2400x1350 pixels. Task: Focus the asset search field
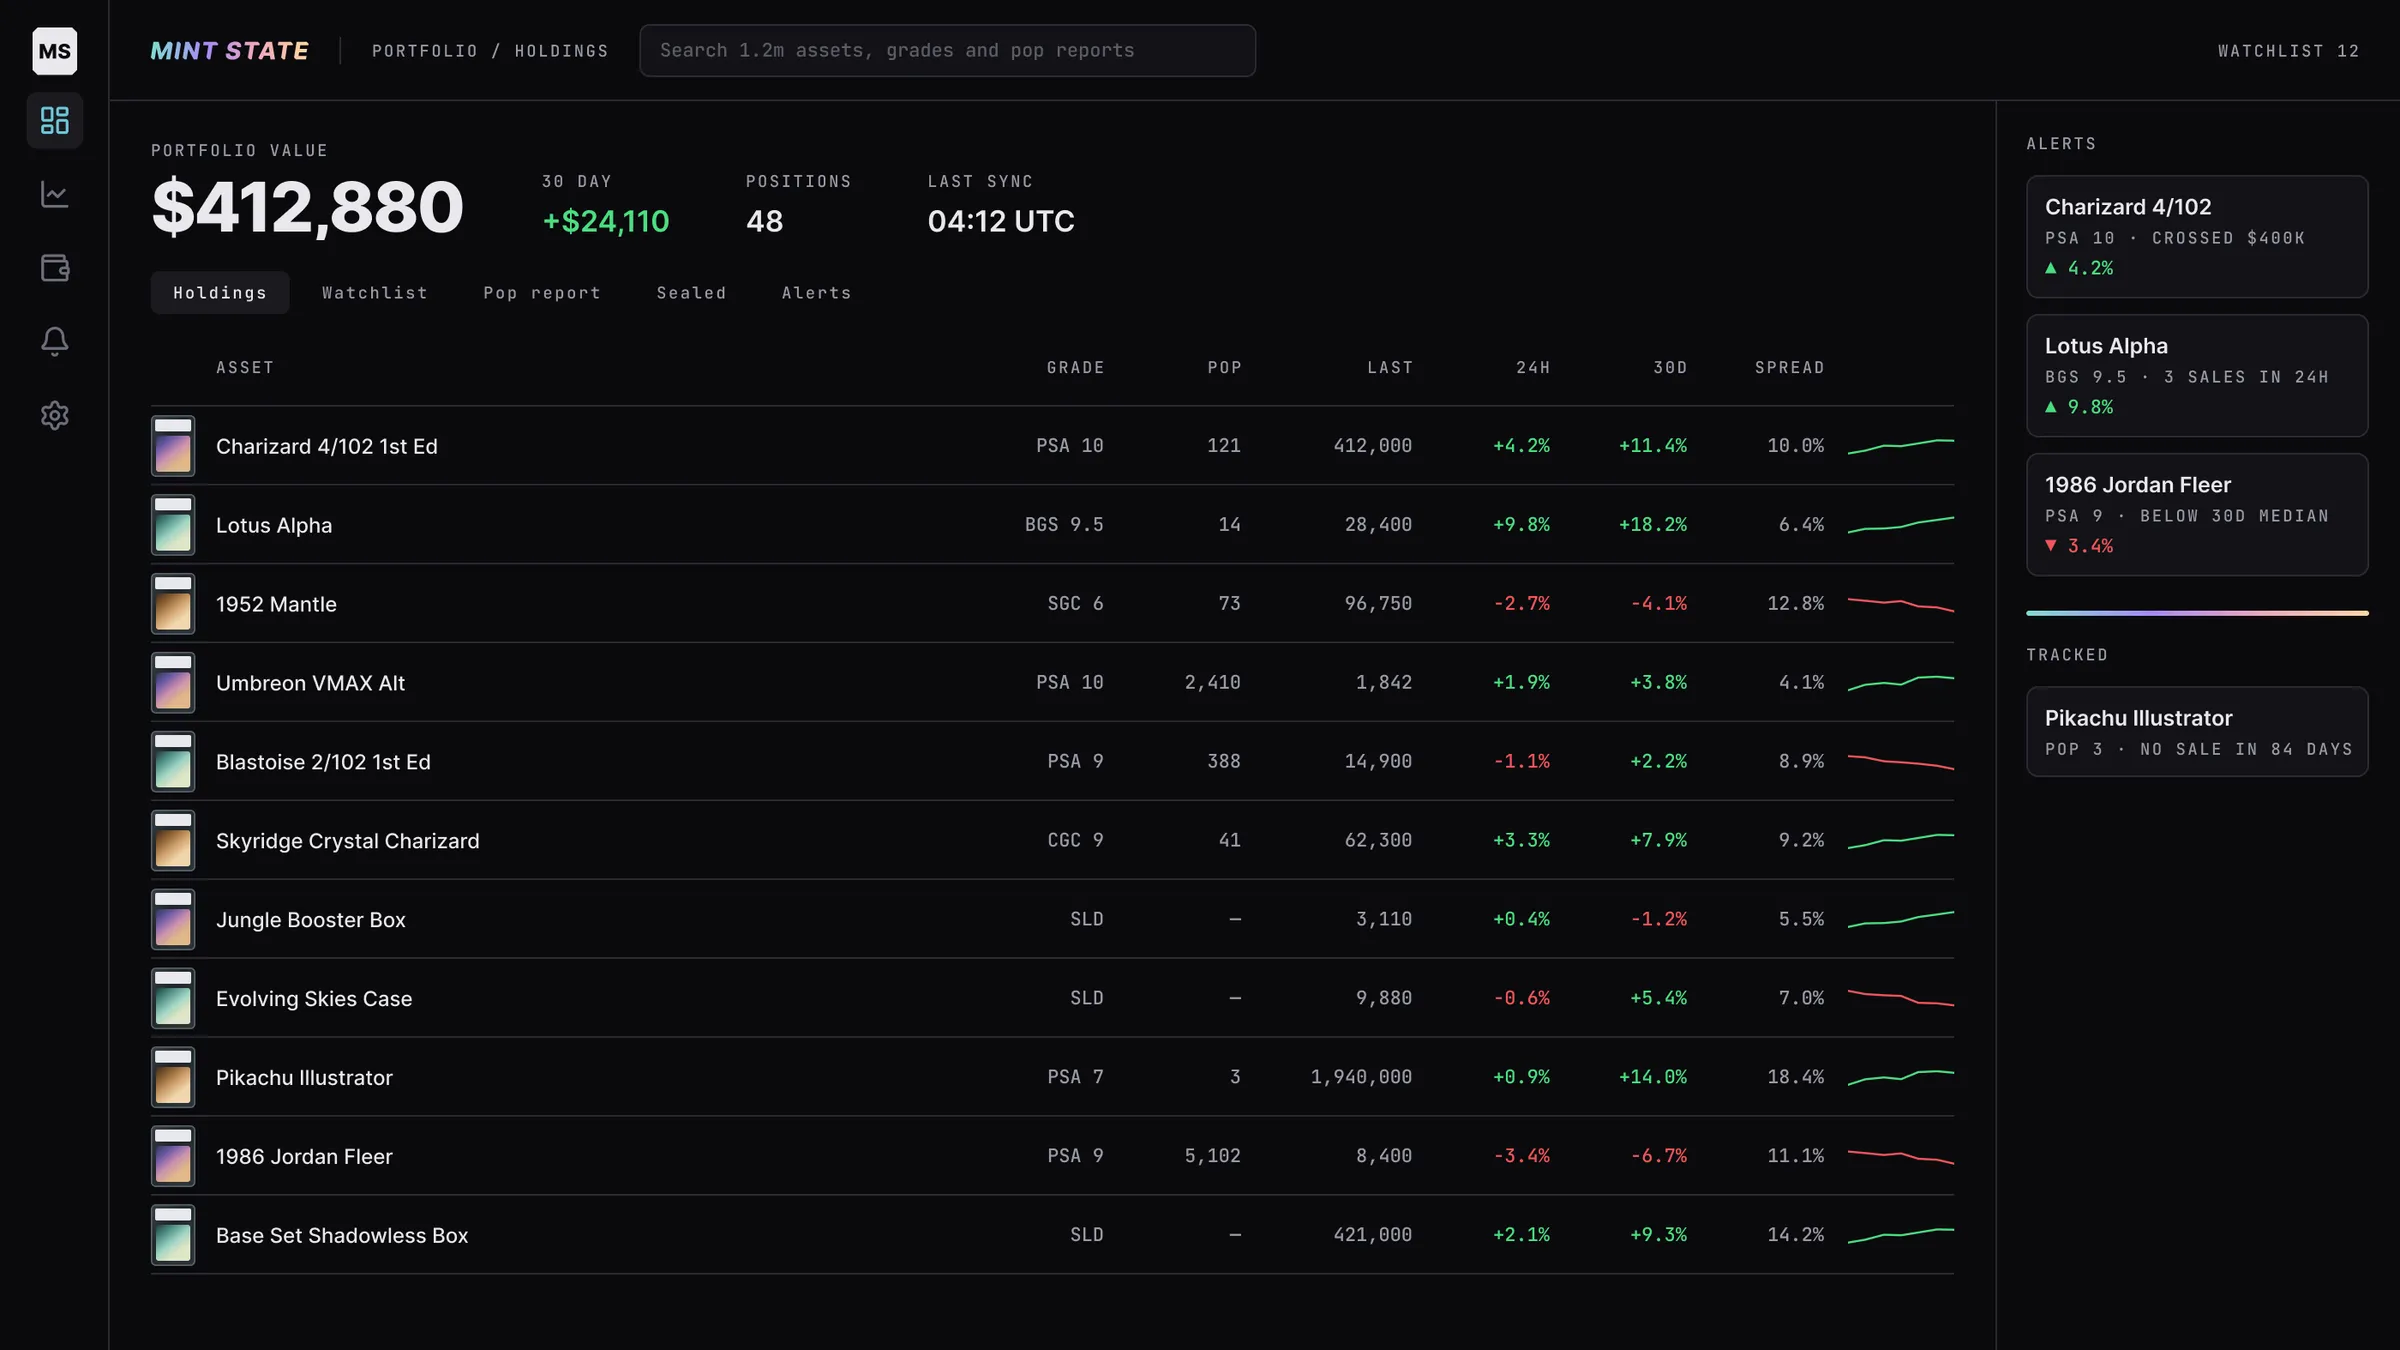tap(947, 51)
